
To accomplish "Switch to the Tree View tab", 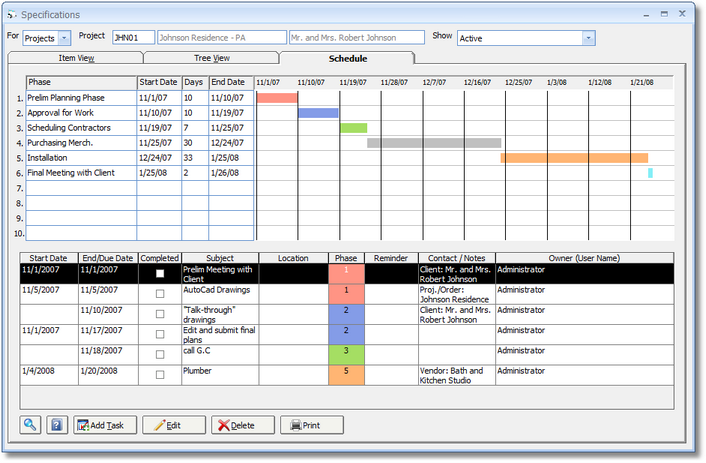I will coord(212,58).
